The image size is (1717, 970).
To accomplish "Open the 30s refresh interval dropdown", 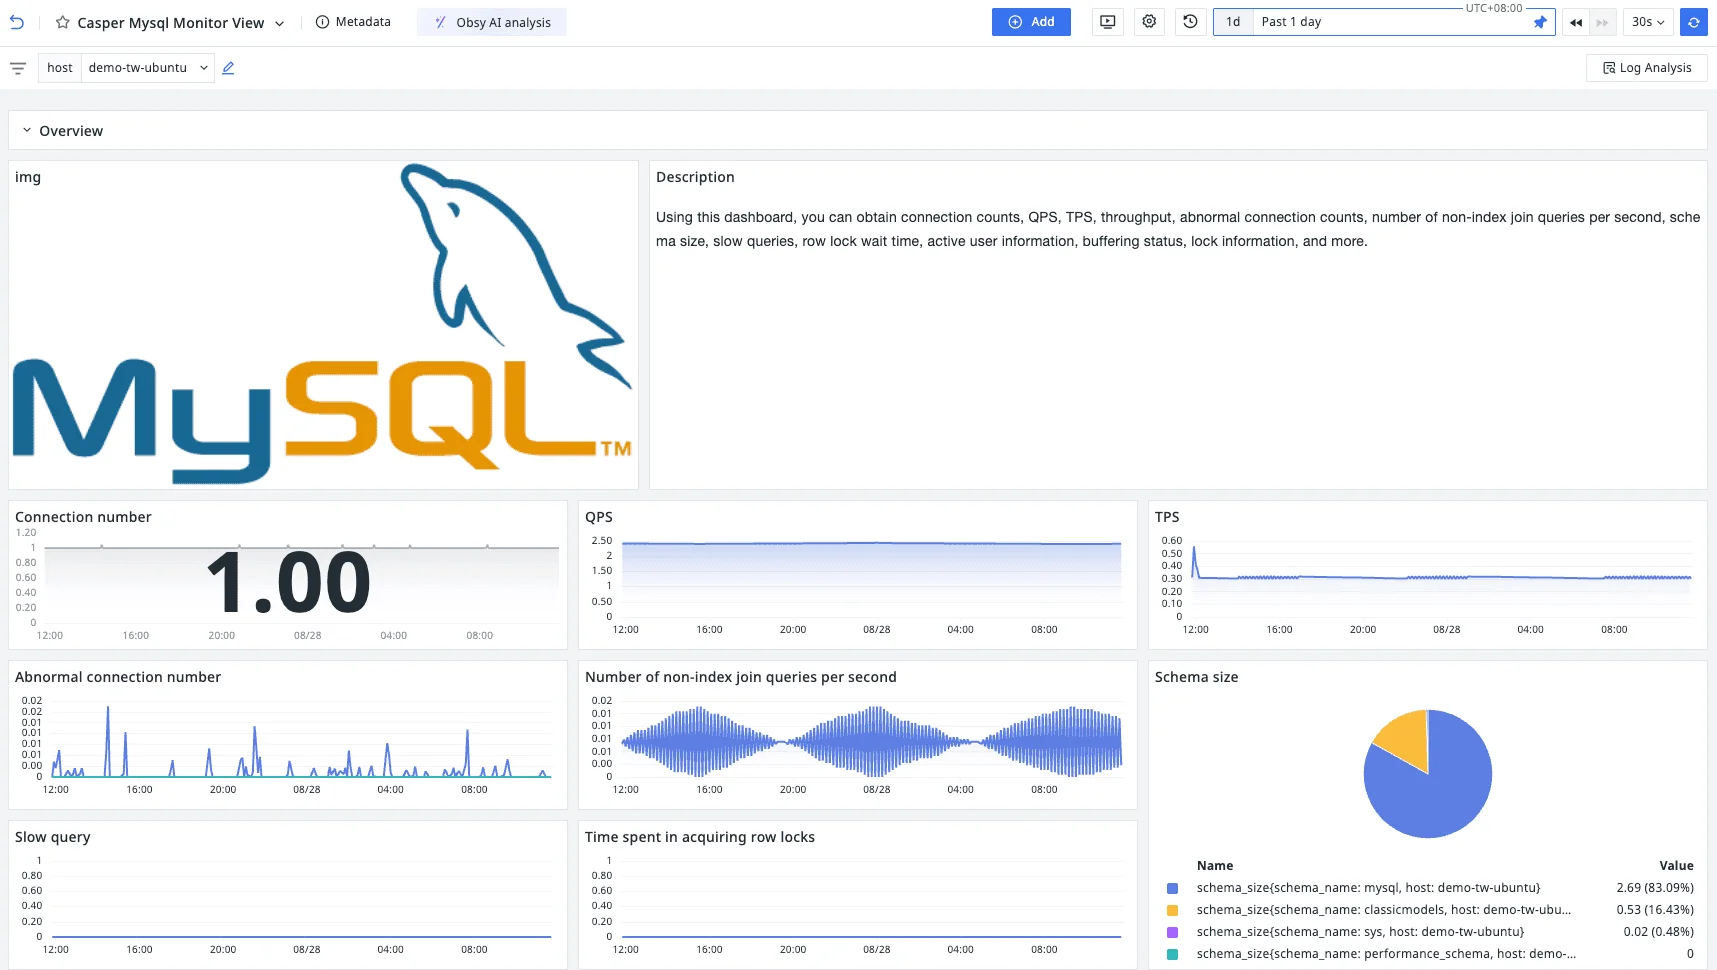I will (1648, 22).
